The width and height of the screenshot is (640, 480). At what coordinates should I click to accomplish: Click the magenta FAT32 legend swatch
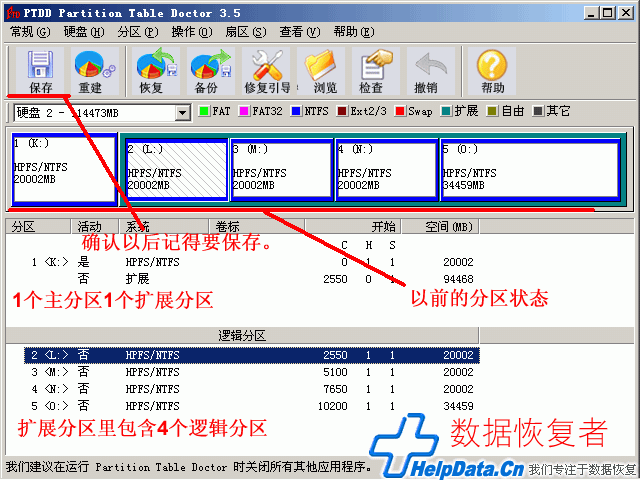pyautogui.click(x=244, y=111)
